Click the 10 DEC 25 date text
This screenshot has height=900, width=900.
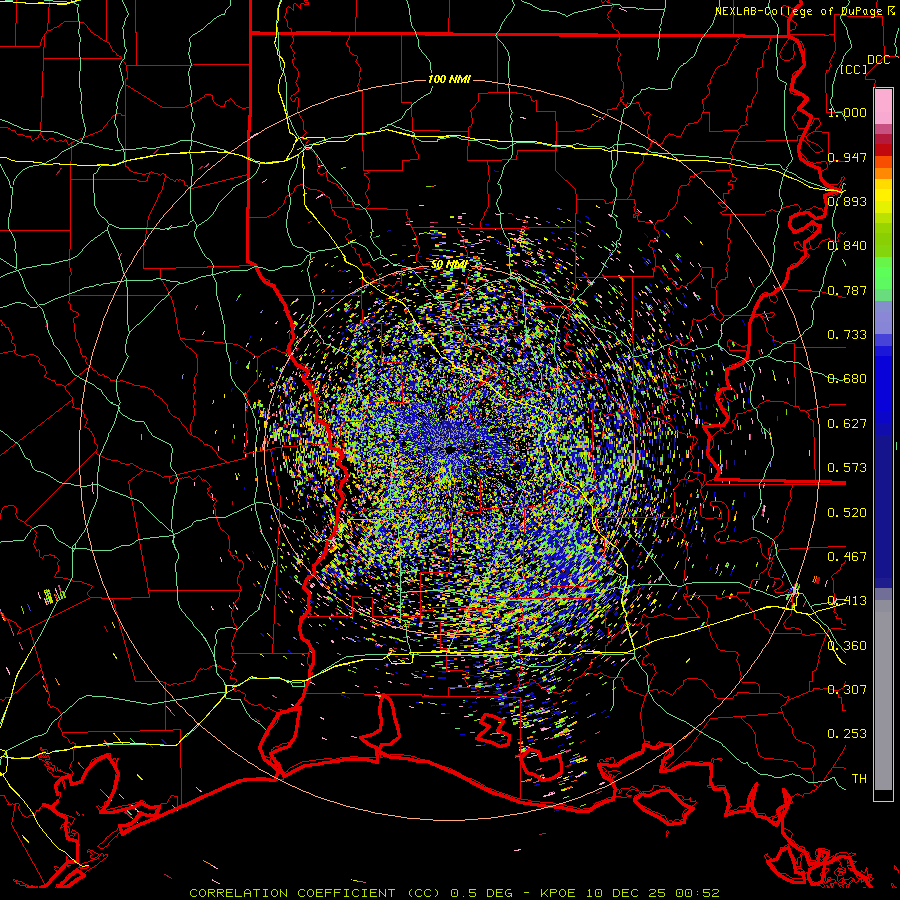(624, 893)
